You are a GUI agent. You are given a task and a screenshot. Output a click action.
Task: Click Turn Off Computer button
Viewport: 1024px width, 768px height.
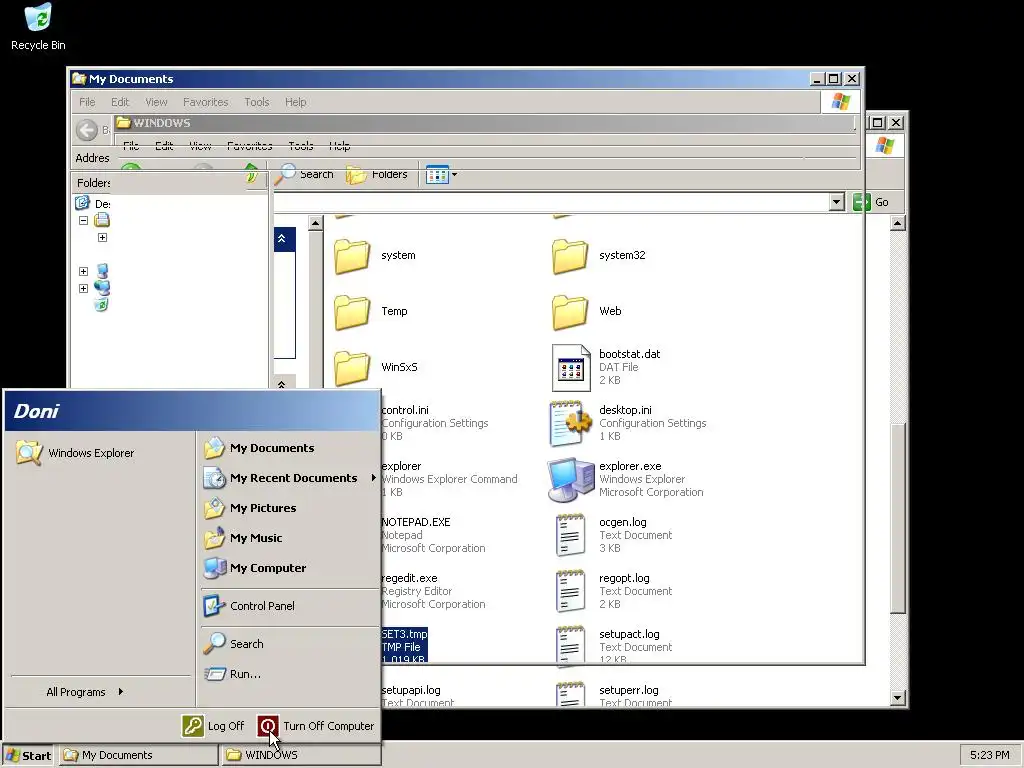pyautogui.click(x=316, y=726)
